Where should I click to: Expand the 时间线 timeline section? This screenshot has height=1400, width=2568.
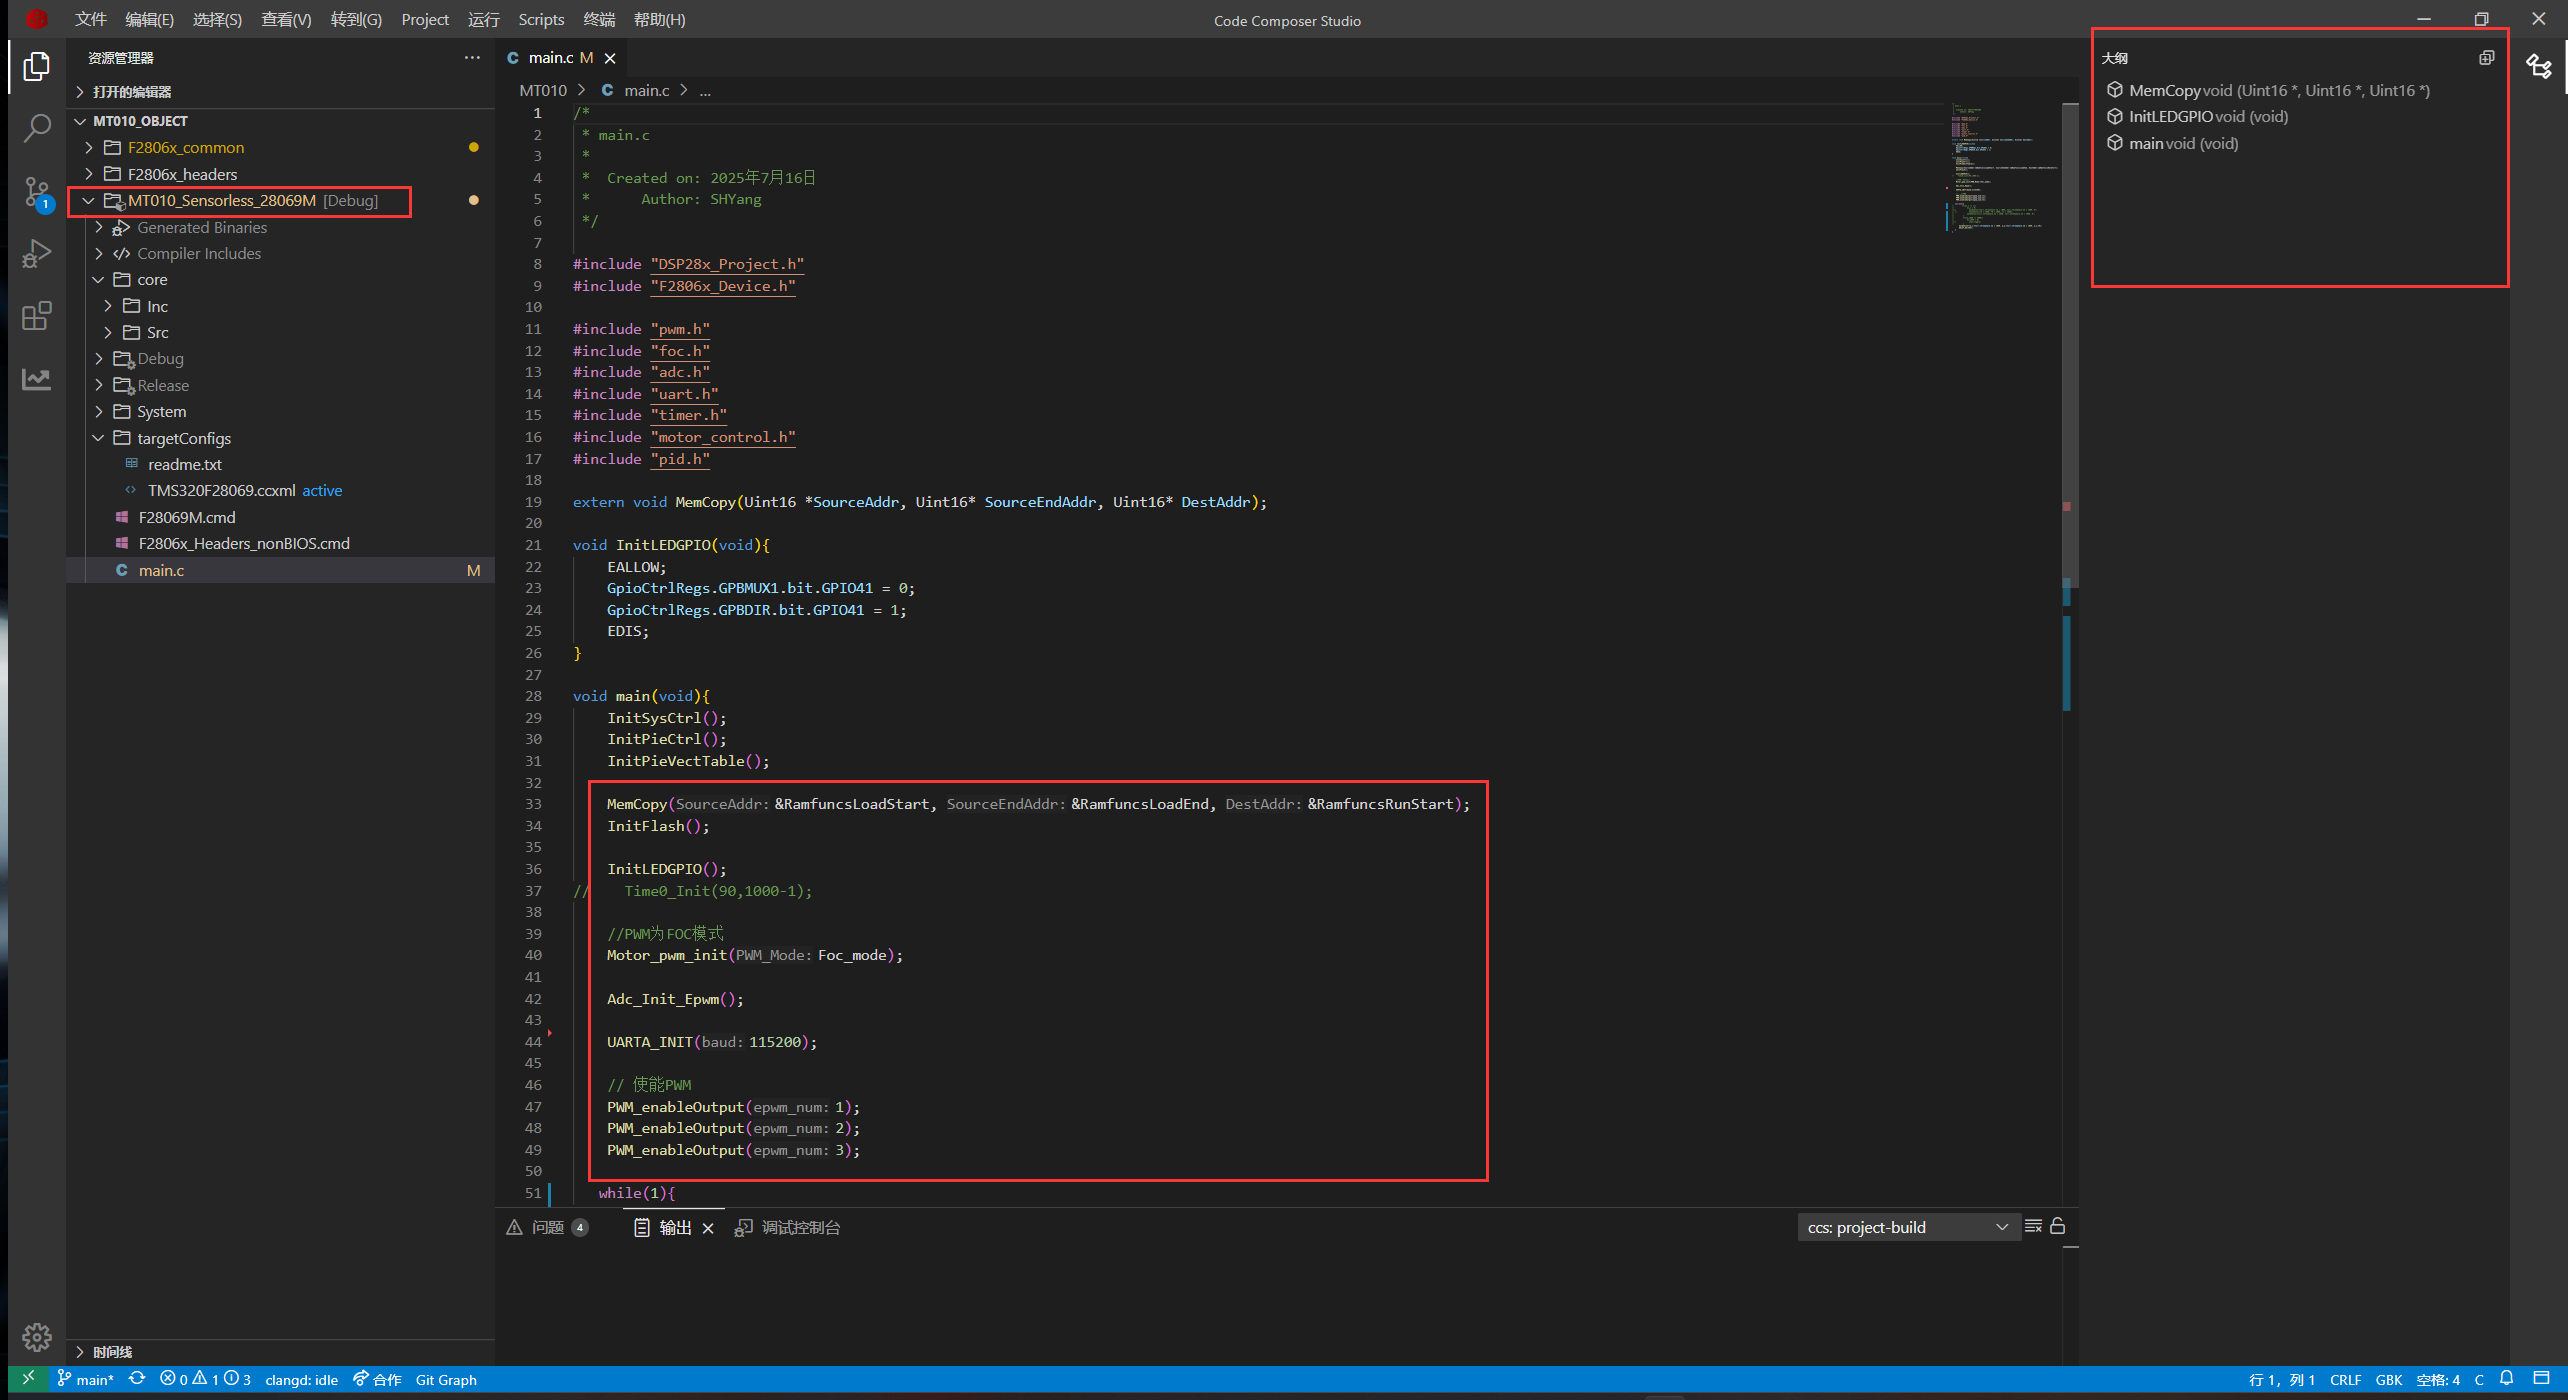[112, 1352]
